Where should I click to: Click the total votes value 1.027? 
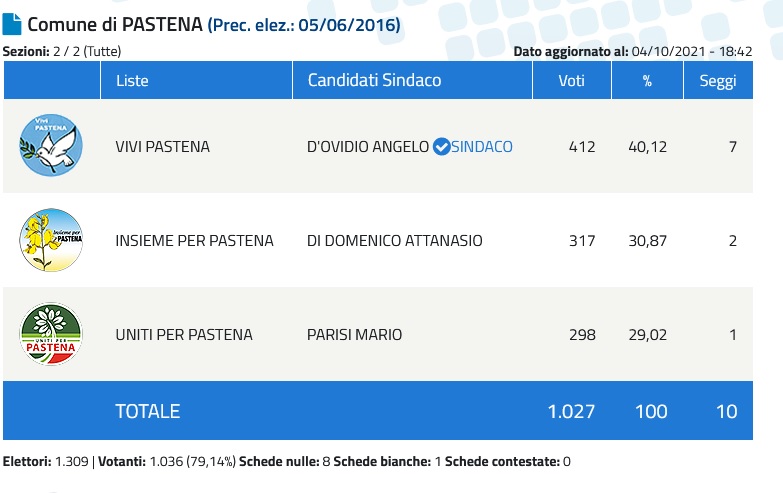coord(571,411)
